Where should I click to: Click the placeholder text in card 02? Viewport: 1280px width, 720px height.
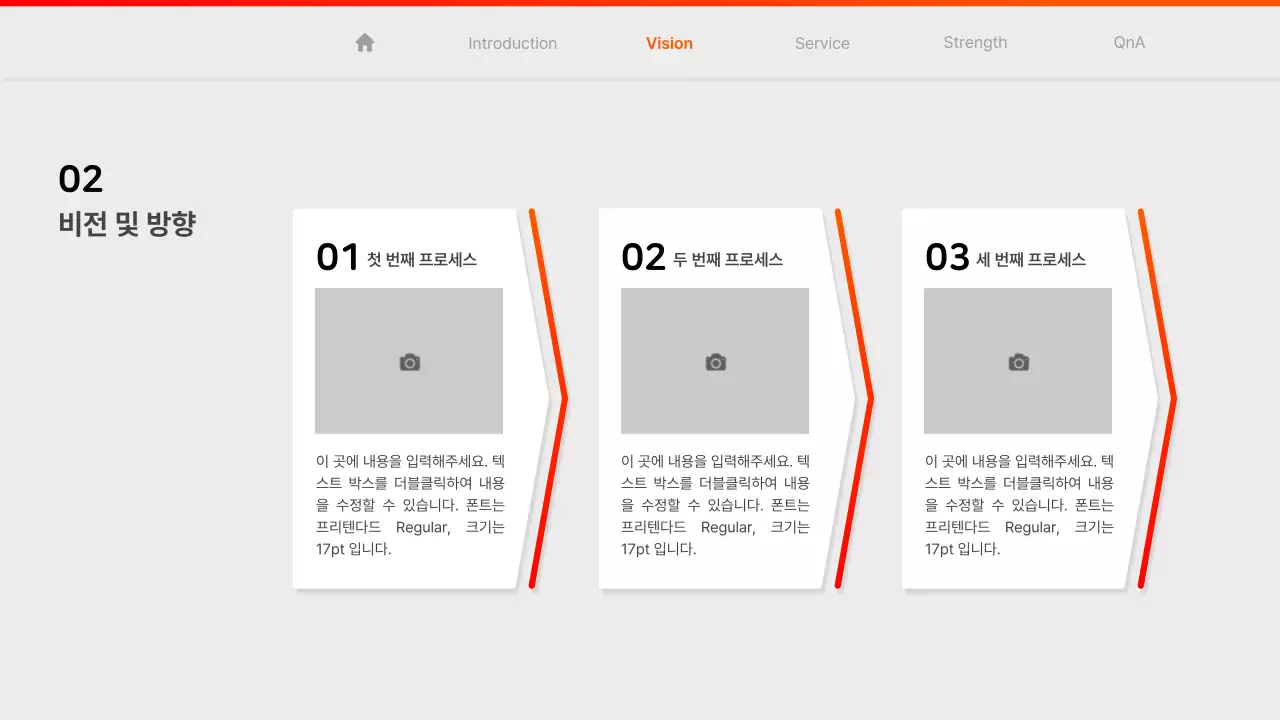(714, 505)
